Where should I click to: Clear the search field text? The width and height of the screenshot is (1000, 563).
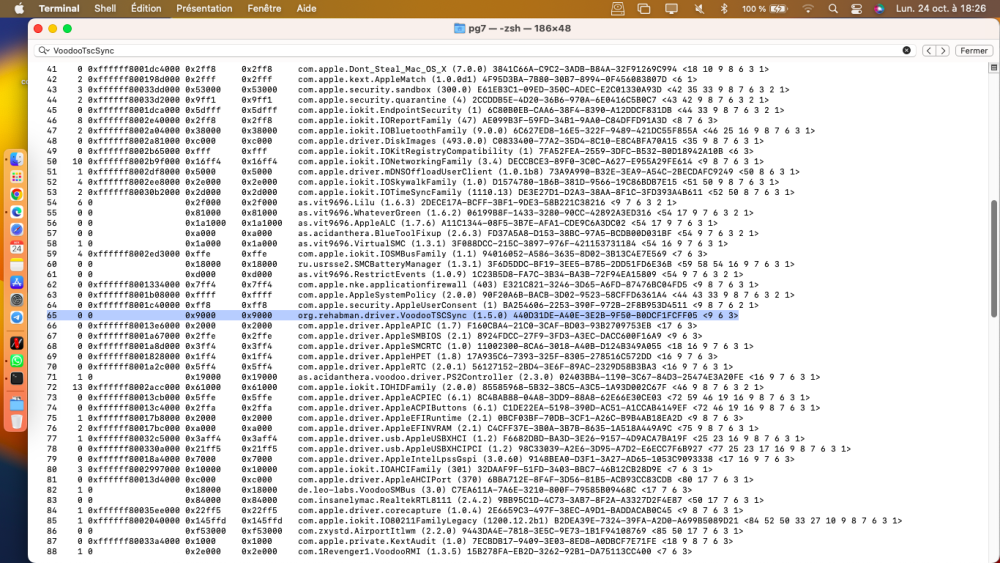pyautogui.click(x=906, y=50)
